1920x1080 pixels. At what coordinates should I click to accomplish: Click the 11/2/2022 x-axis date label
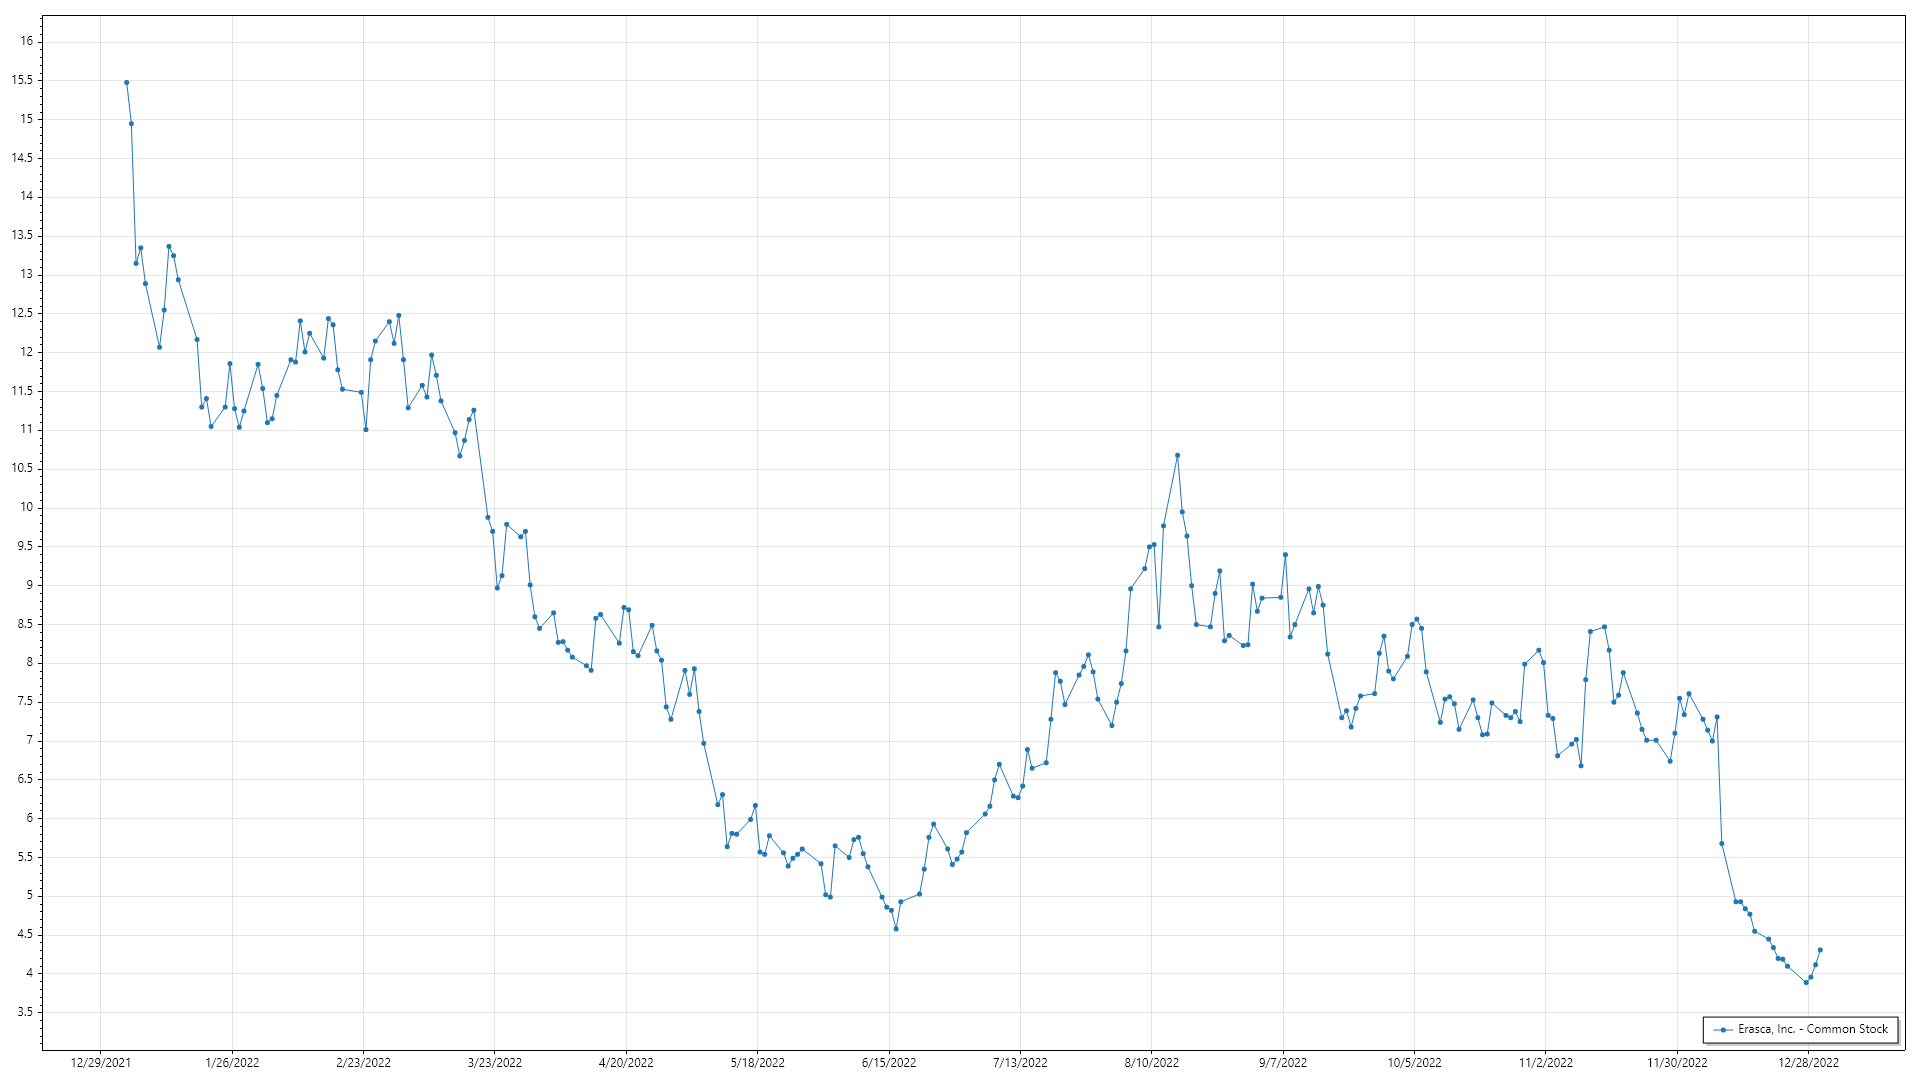(1546, 1063)
